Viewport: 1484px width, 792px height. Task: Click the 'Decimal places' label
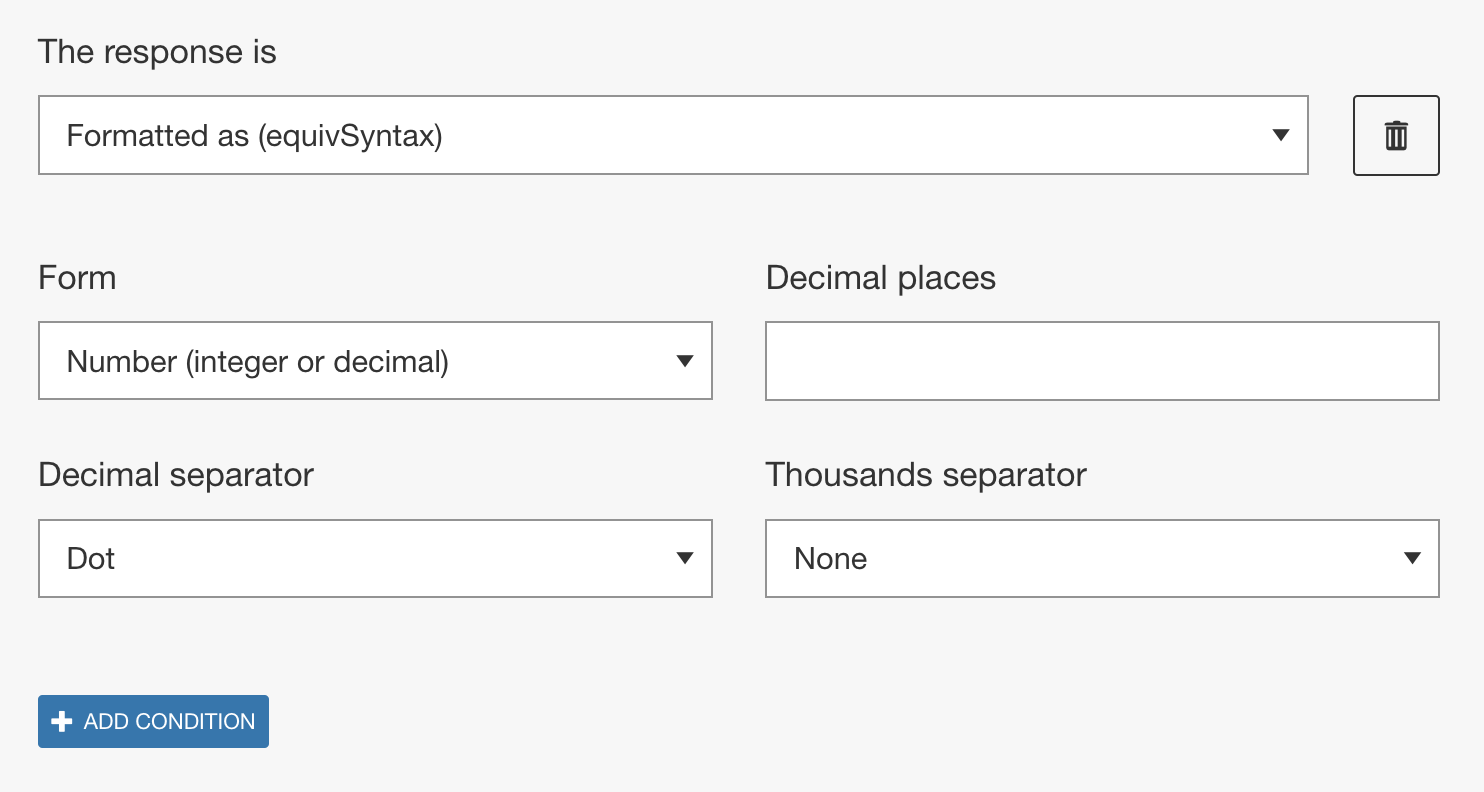point(880,277)
